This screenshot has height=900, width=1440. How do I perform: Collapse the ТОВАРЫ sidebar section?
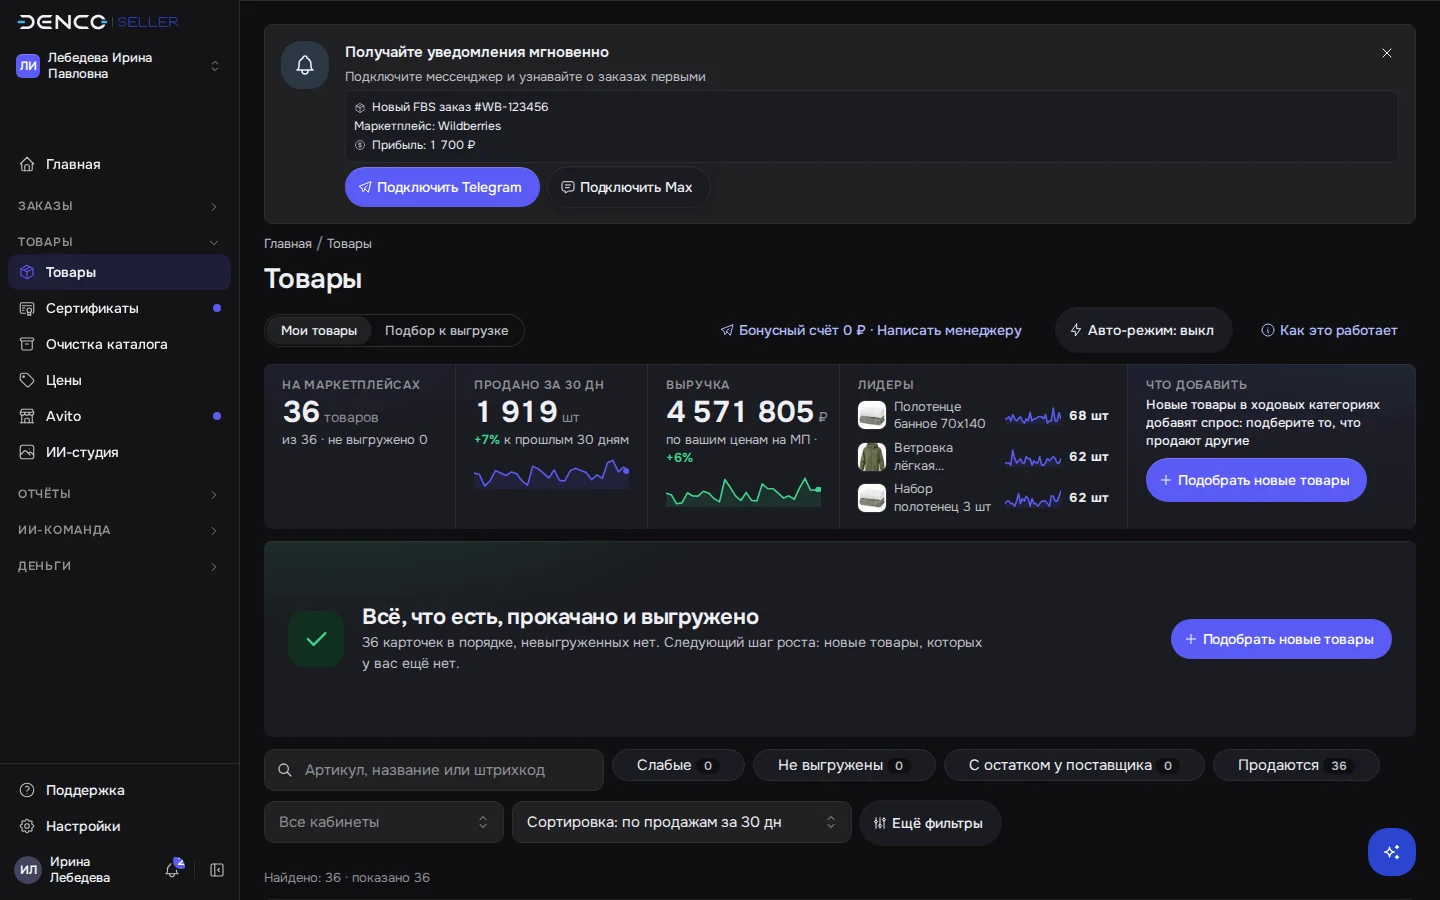click(x=119, y=242)
